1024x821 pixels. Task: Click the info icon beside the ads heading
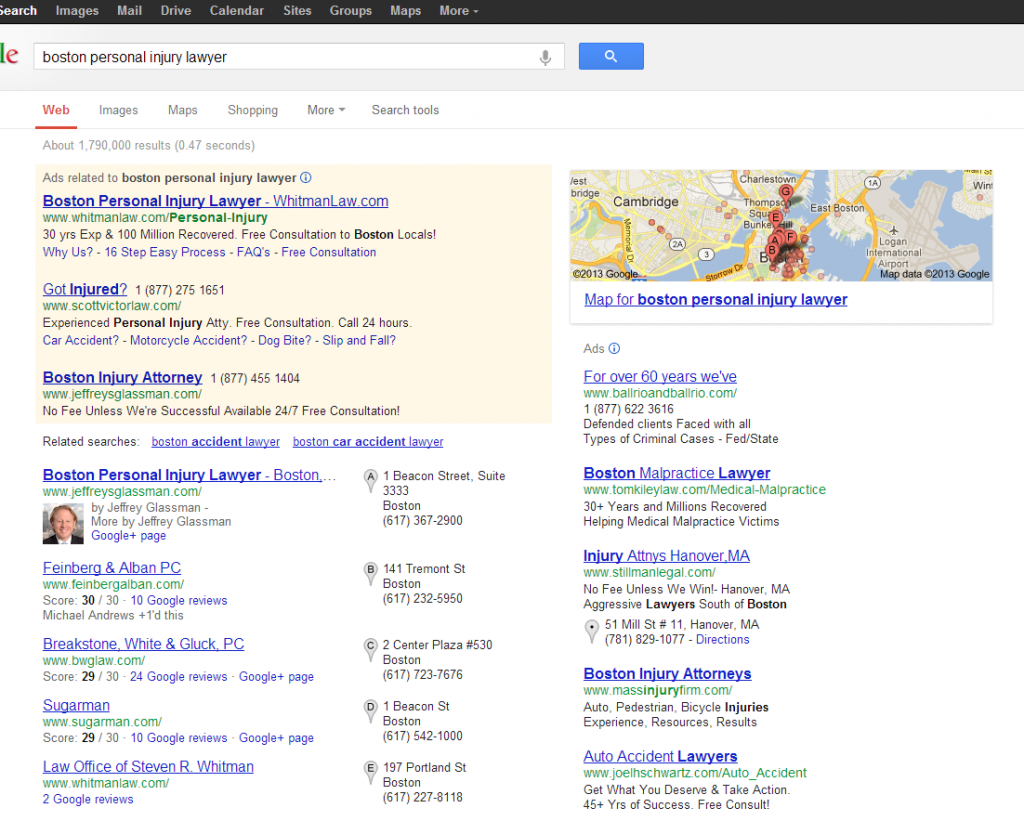[306, 178]
